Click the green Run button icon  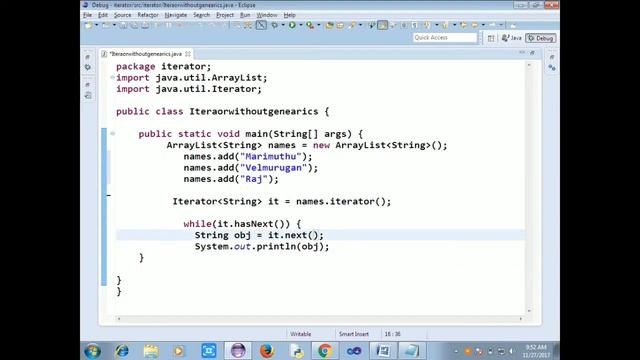click(292, 25)
